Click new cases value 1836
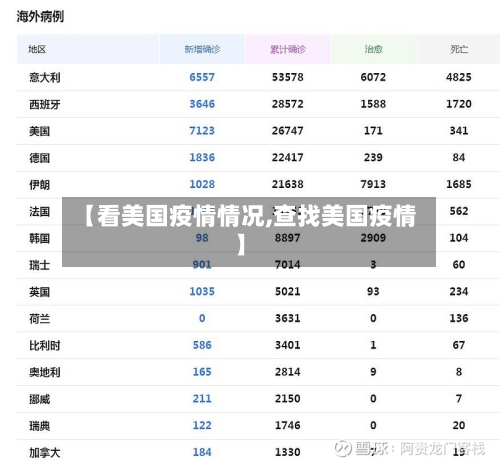Image resolution: width=500 pixels, height=464 pixels. click(202, 157)
